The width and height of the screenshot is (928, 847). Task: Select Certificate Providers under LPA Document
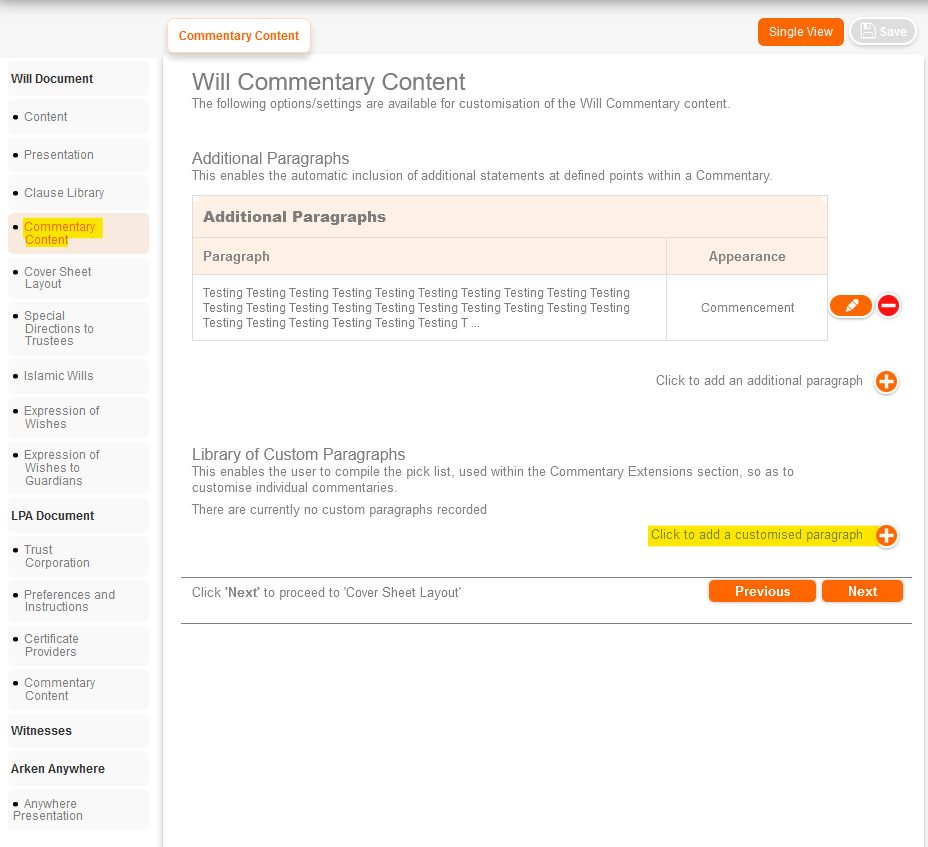[x=51, y=646]
